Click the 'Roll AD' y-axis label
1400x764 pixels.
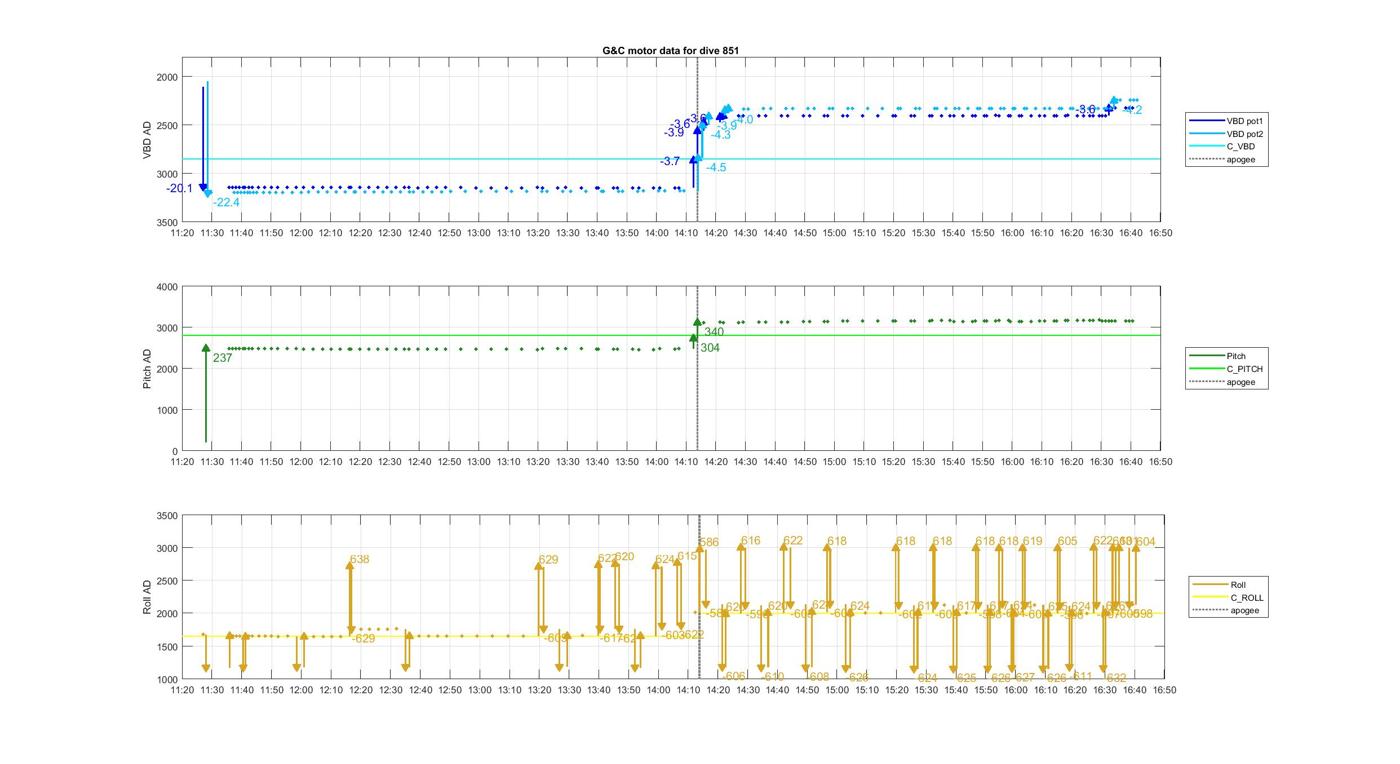147,597
